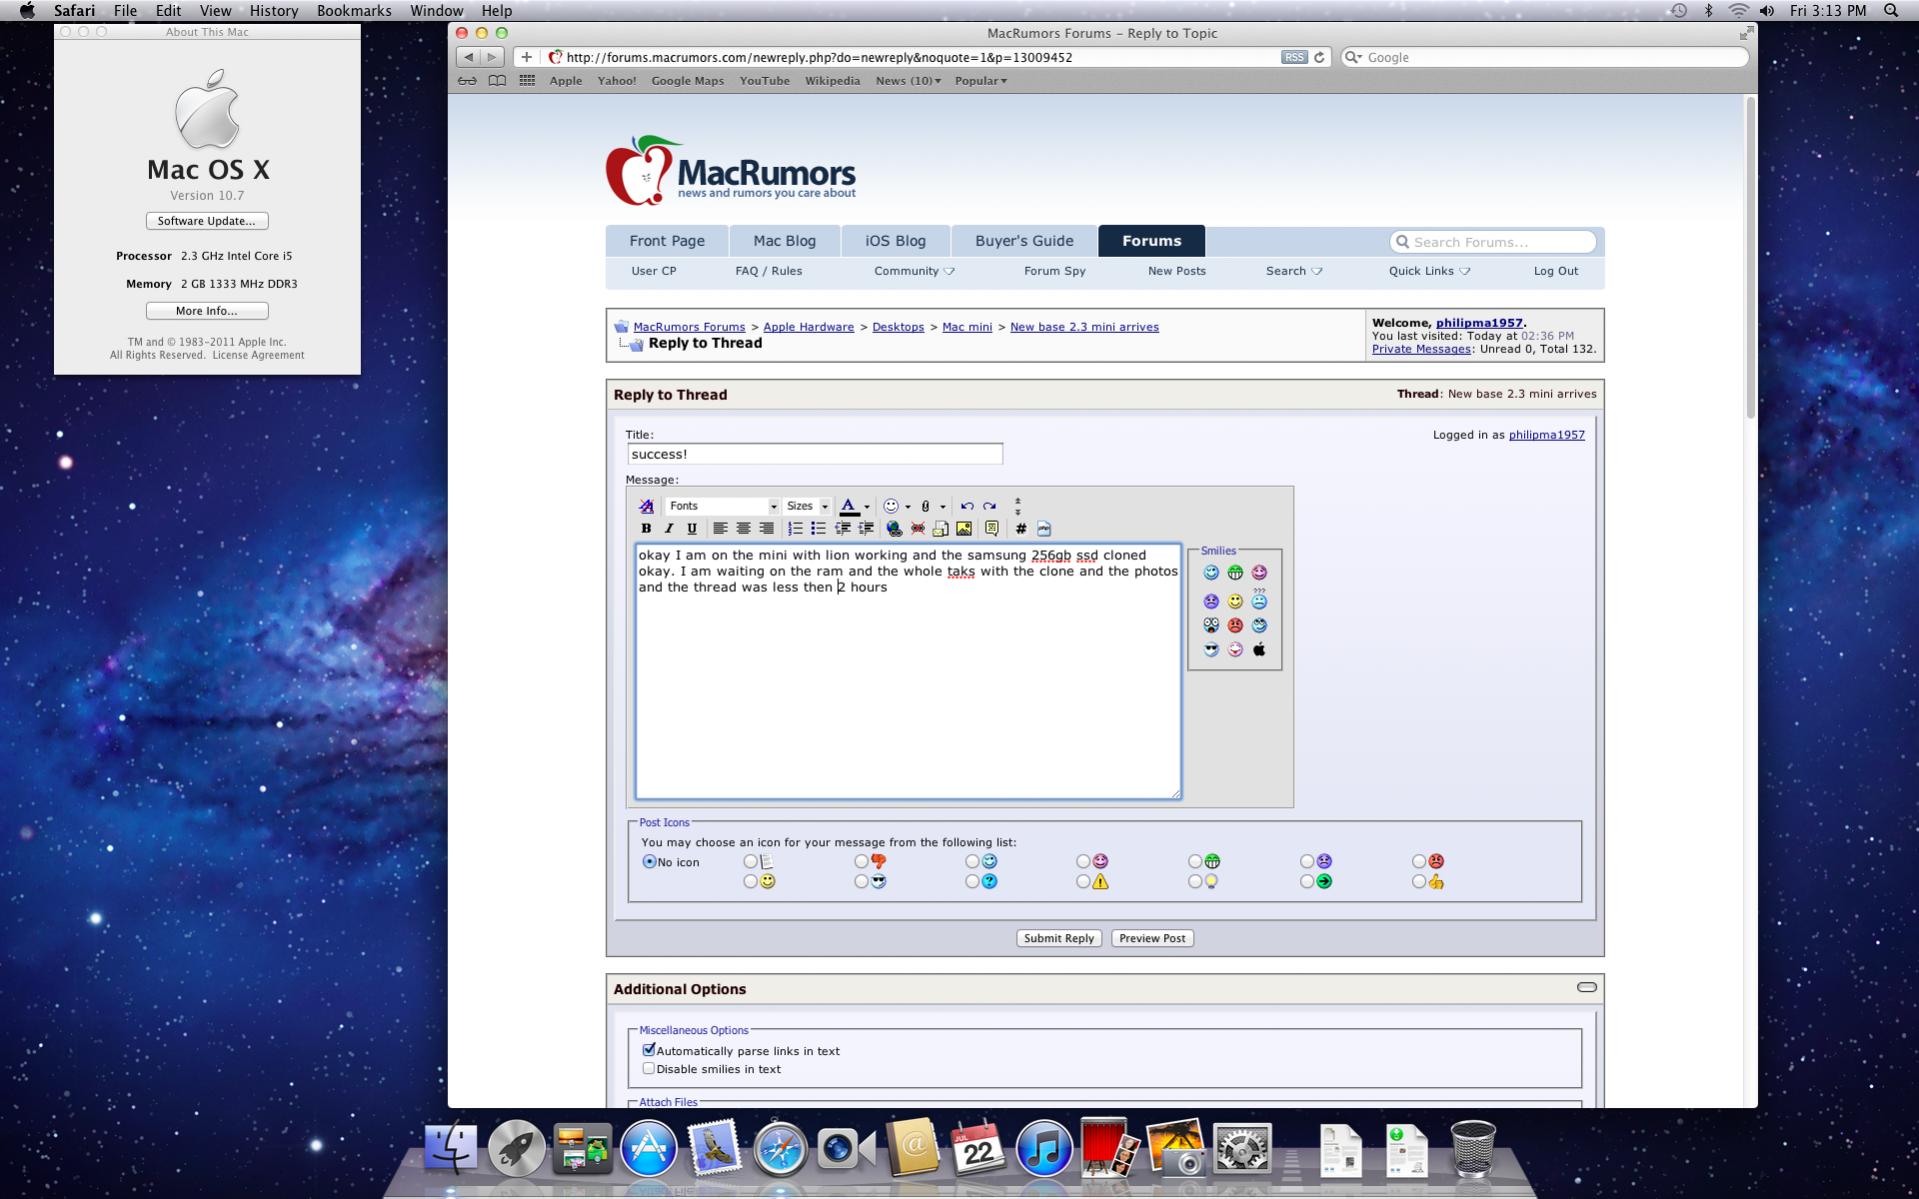This screenshot has height=1199, width=1919.
Task: Collapse the Additional Options section
Action: click(1586, 987)
